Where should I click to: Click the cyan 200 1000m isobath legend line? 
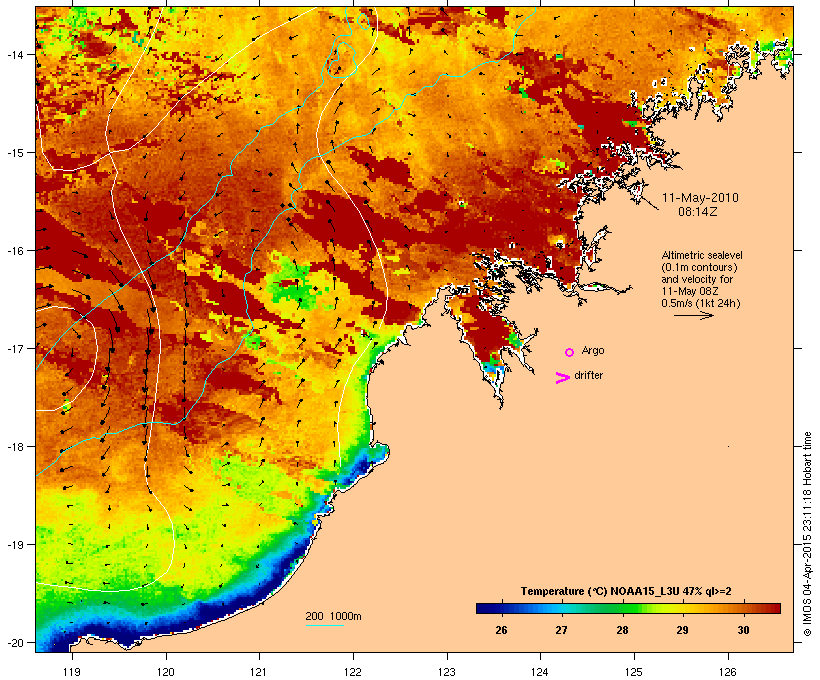pos(325,626)
